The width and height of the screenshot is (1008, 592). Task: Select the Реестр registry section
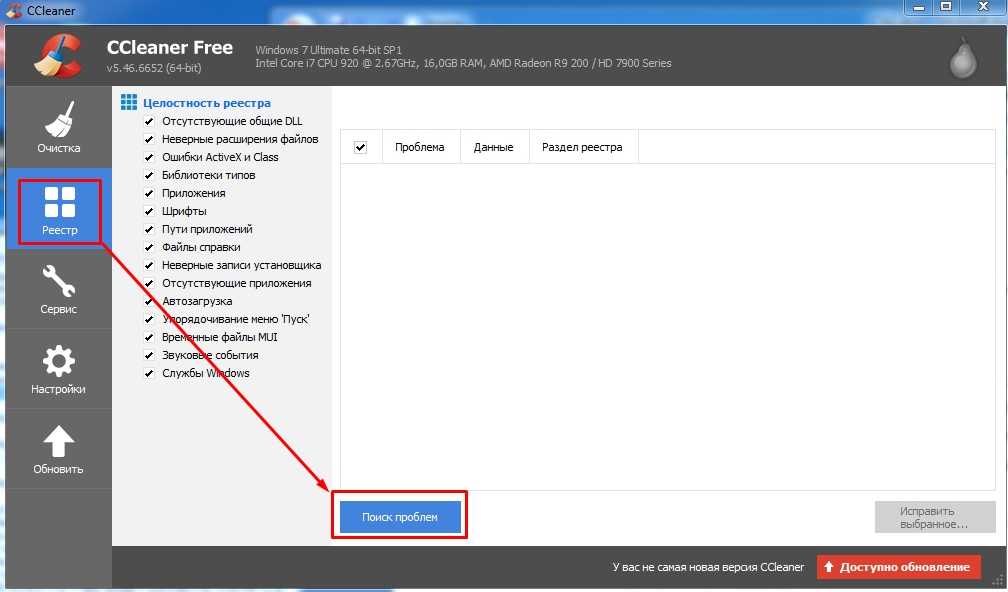click(x=59, y=212)
